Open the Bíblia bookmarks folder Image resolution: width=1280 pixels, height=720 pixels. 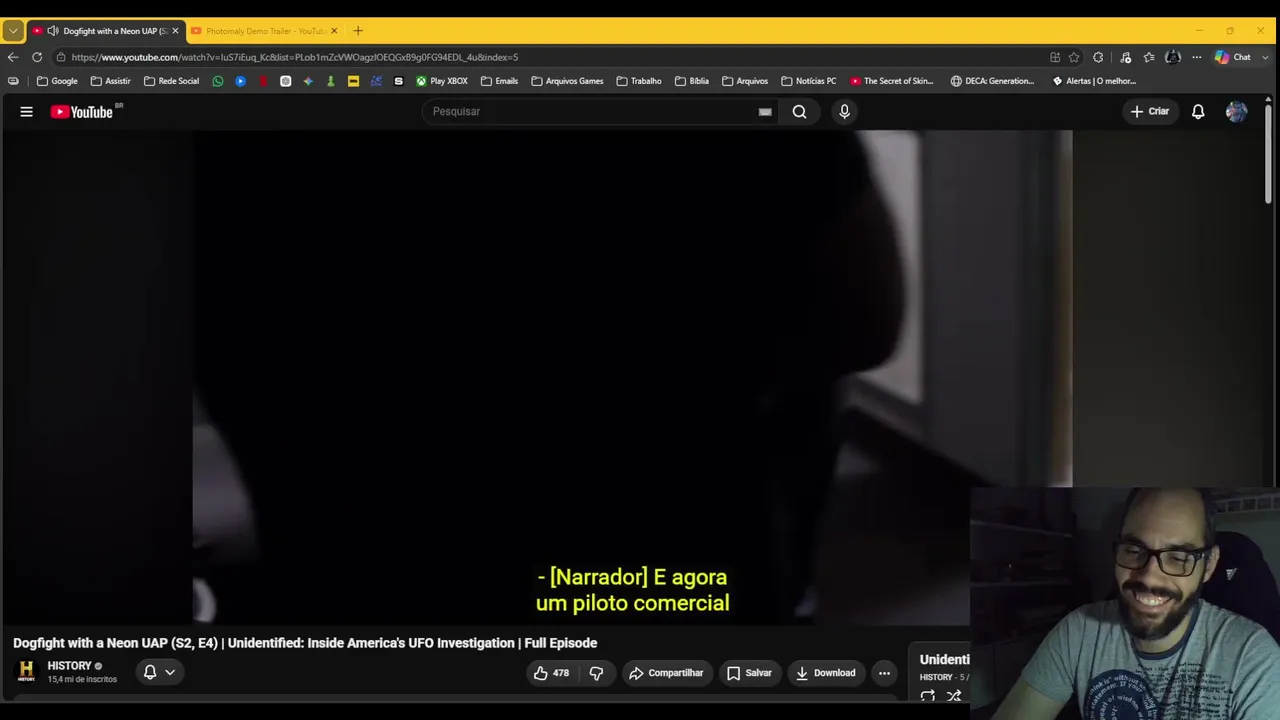pyautogui.click(x=692, y=81)
